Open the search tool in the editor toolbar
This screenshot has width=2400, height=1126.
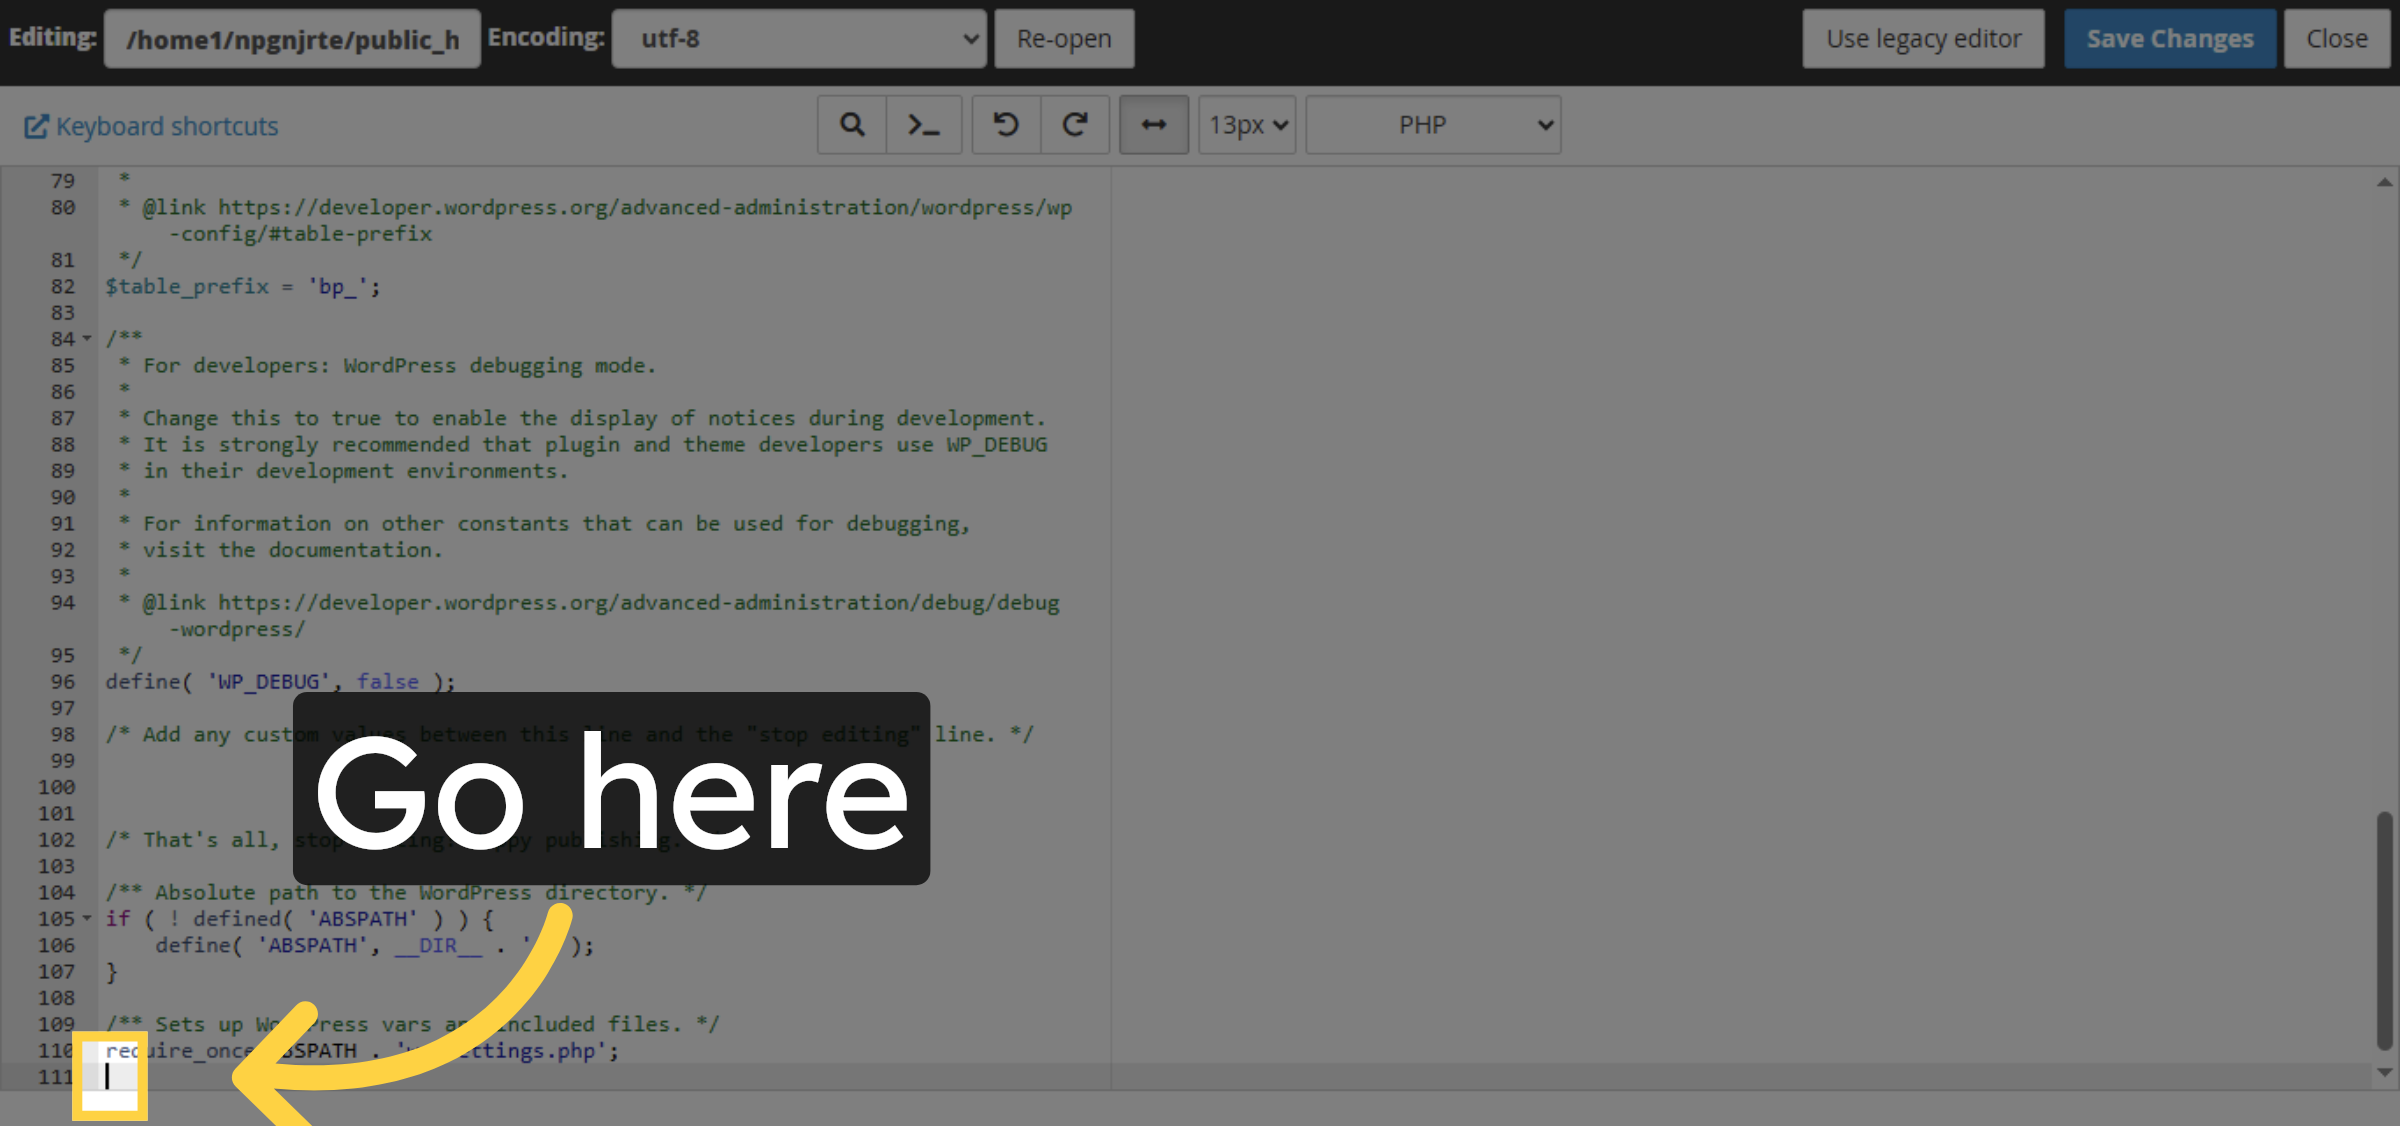tap(851, 124)
